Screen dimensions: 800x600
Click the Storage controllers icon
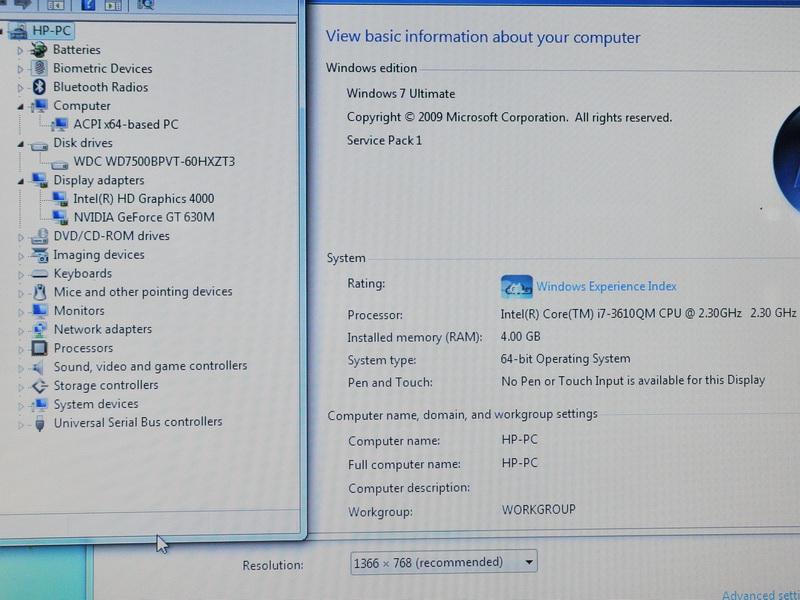(x=40, y=386)
